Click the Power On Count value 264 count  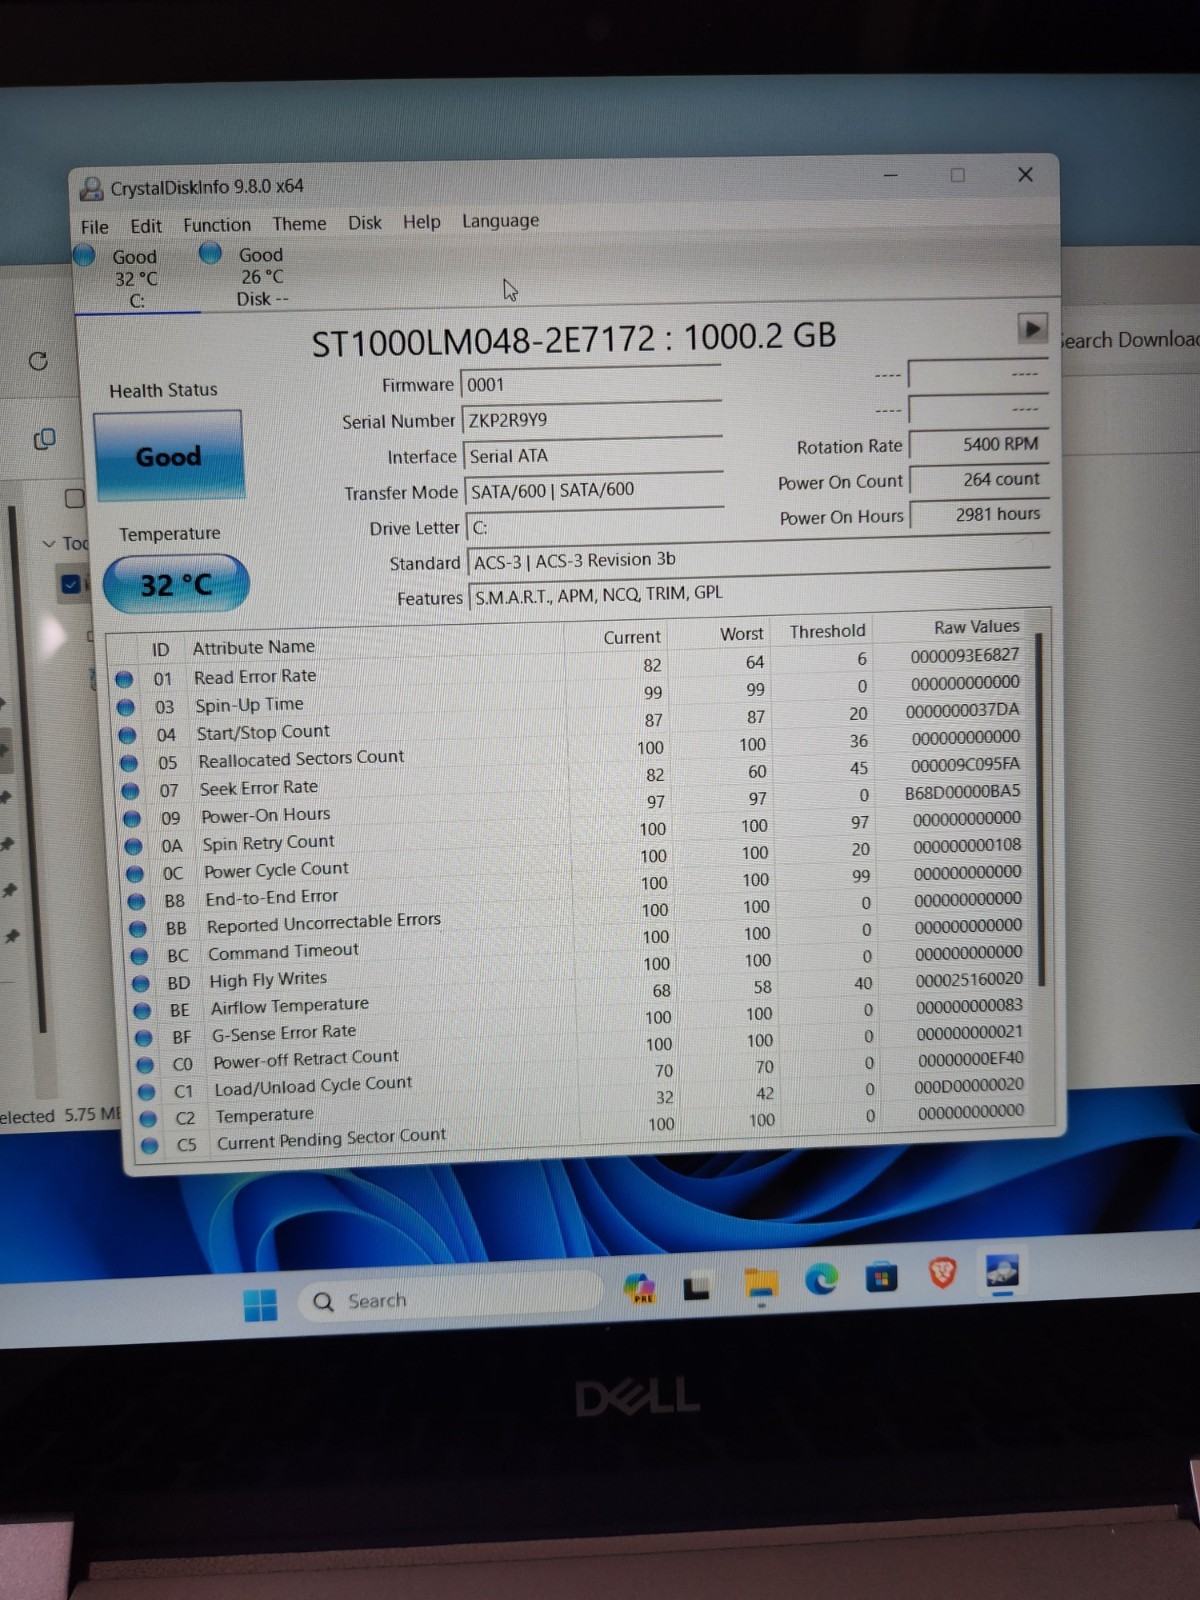click(x=979, y=480)
